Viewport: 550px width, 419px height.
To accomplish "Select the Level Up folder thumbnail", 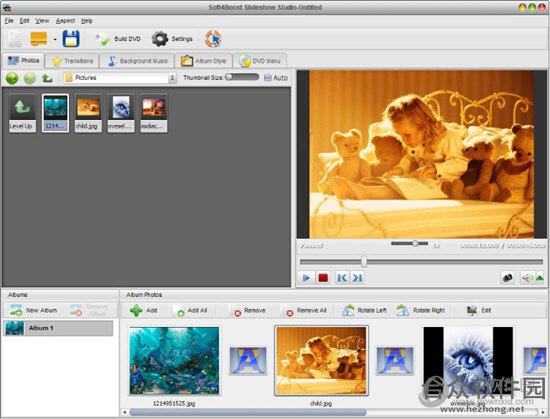I will point(22,113).
